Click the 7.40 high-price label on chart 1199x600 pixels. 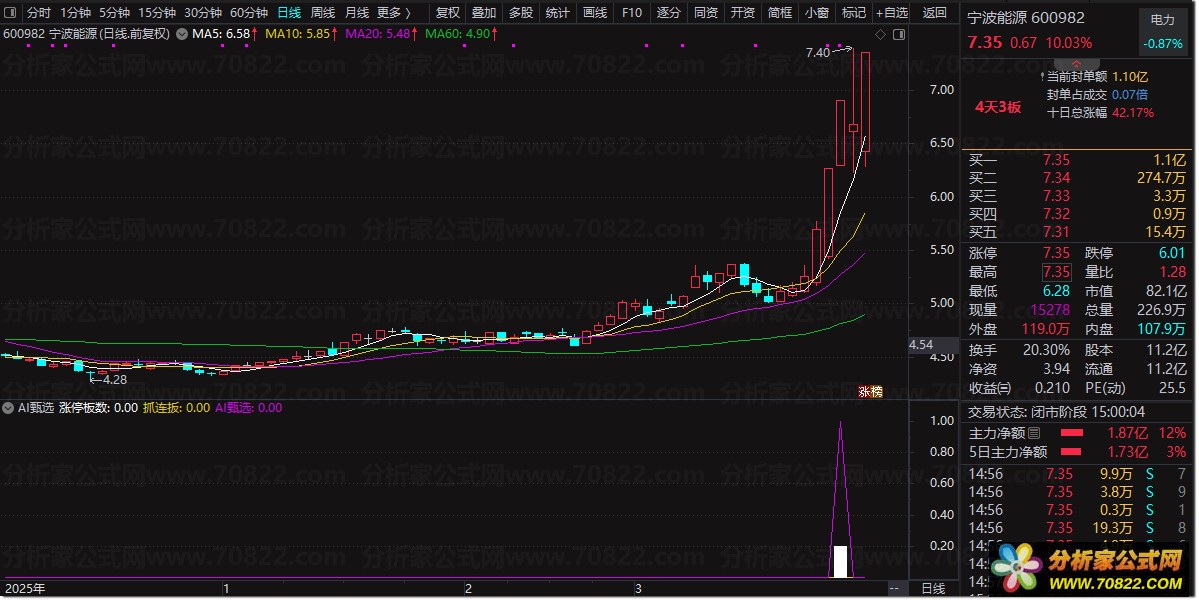817,53
